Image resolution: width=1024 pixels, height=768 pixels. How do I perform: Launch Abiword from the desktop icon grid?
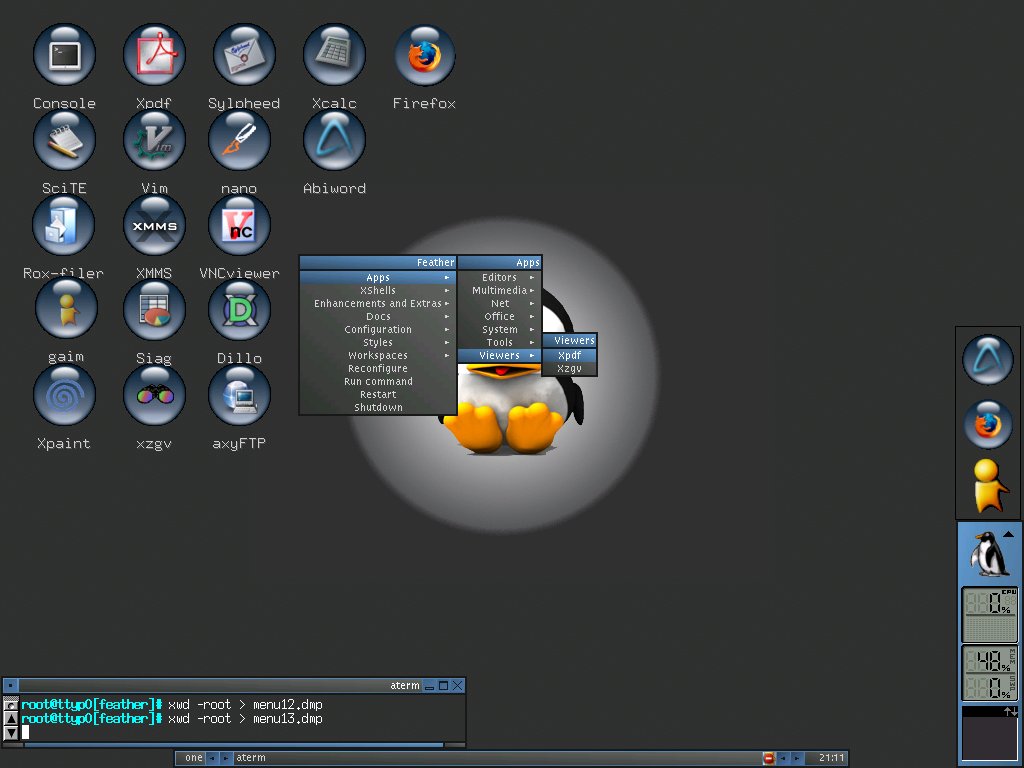(334, 140)
